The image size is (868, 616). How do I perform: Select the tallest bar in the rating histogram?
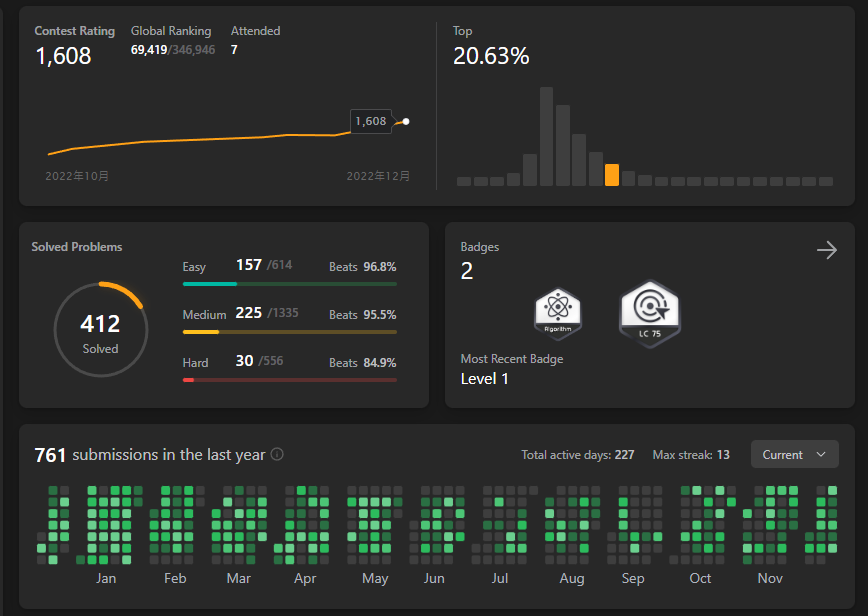pyautogui.click(x=546, y=136)
